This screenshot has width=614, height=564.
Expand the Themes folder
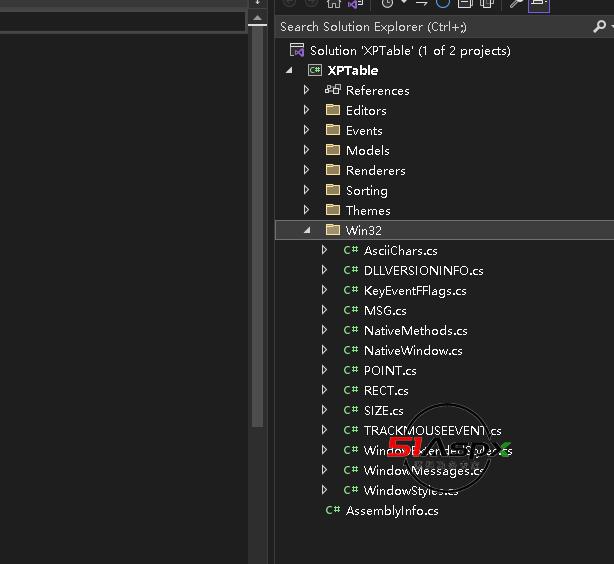click(307, 210)
